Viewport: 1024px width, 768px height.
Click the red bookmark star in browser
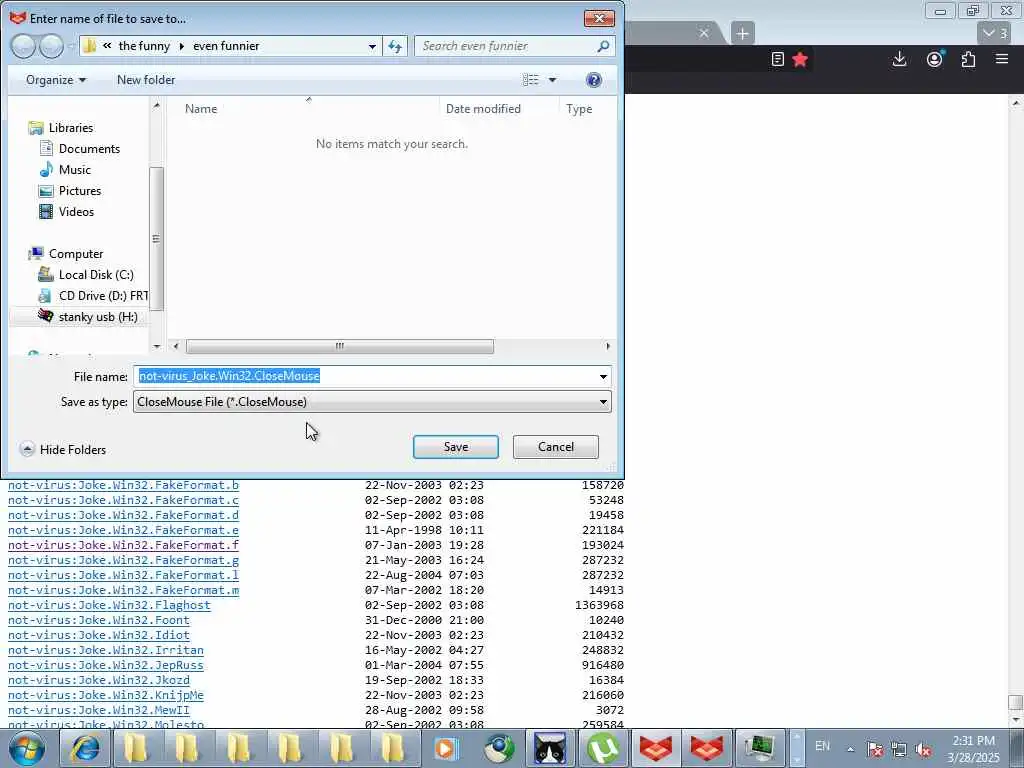click(x=800, y=59)
